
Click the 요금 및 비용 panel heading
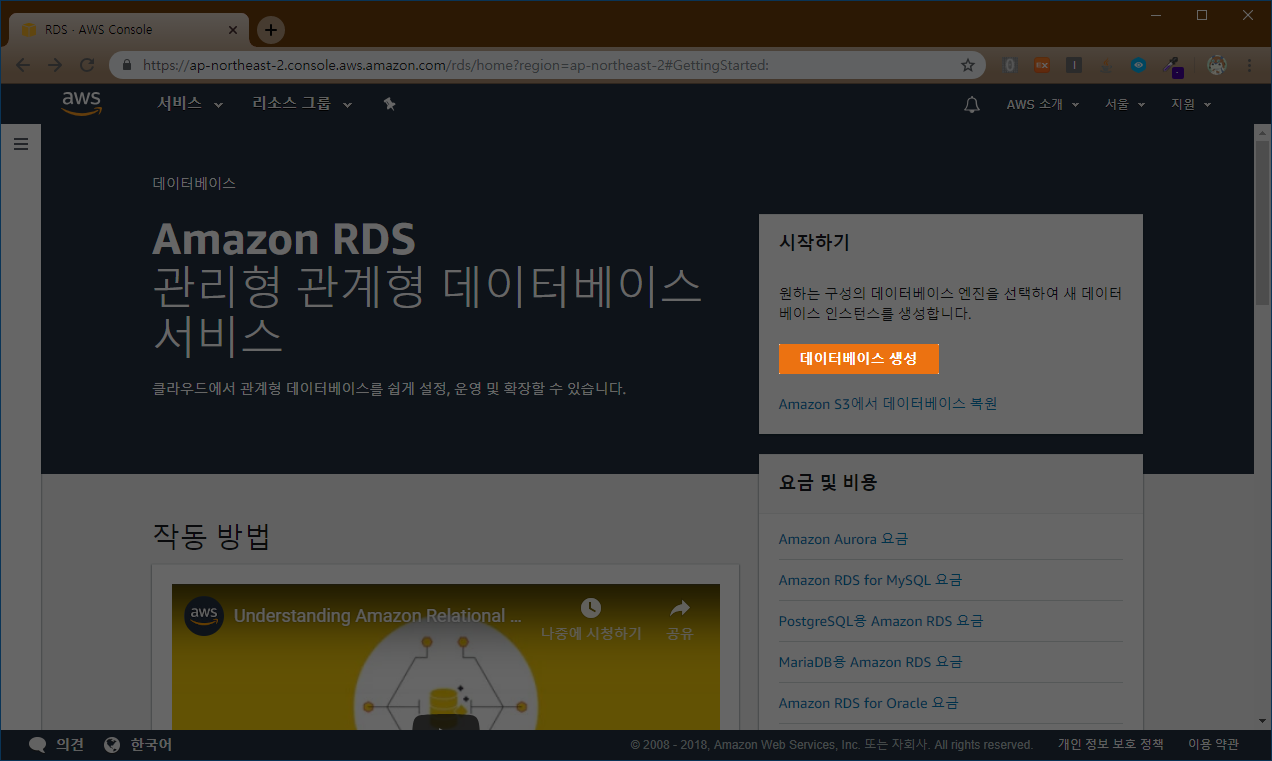point(828,482)
